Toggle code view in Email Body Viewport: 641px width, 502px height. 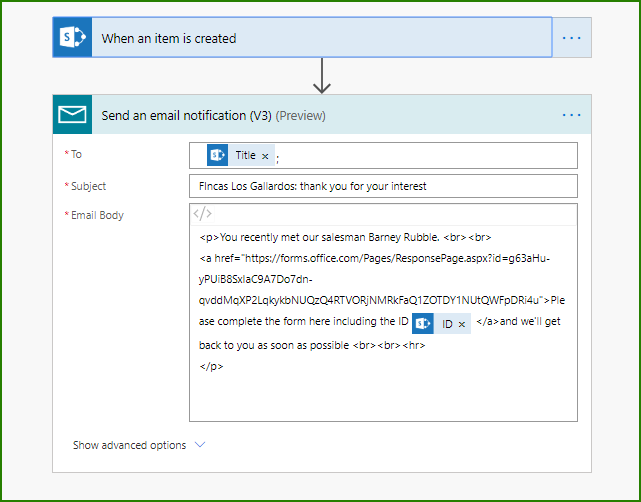tap(202, 214)
